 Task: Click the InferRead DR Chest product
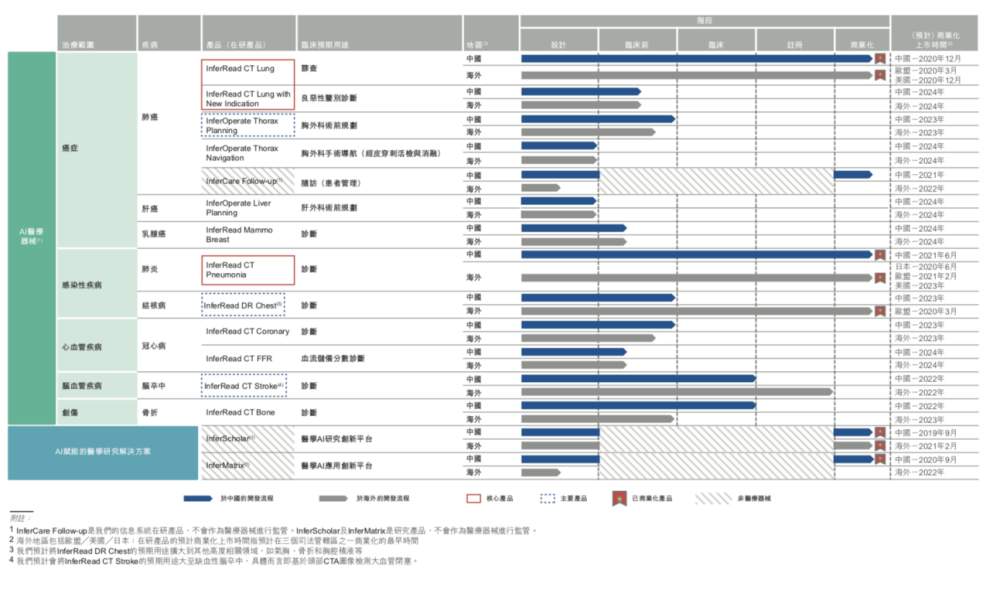pos(243,304)
